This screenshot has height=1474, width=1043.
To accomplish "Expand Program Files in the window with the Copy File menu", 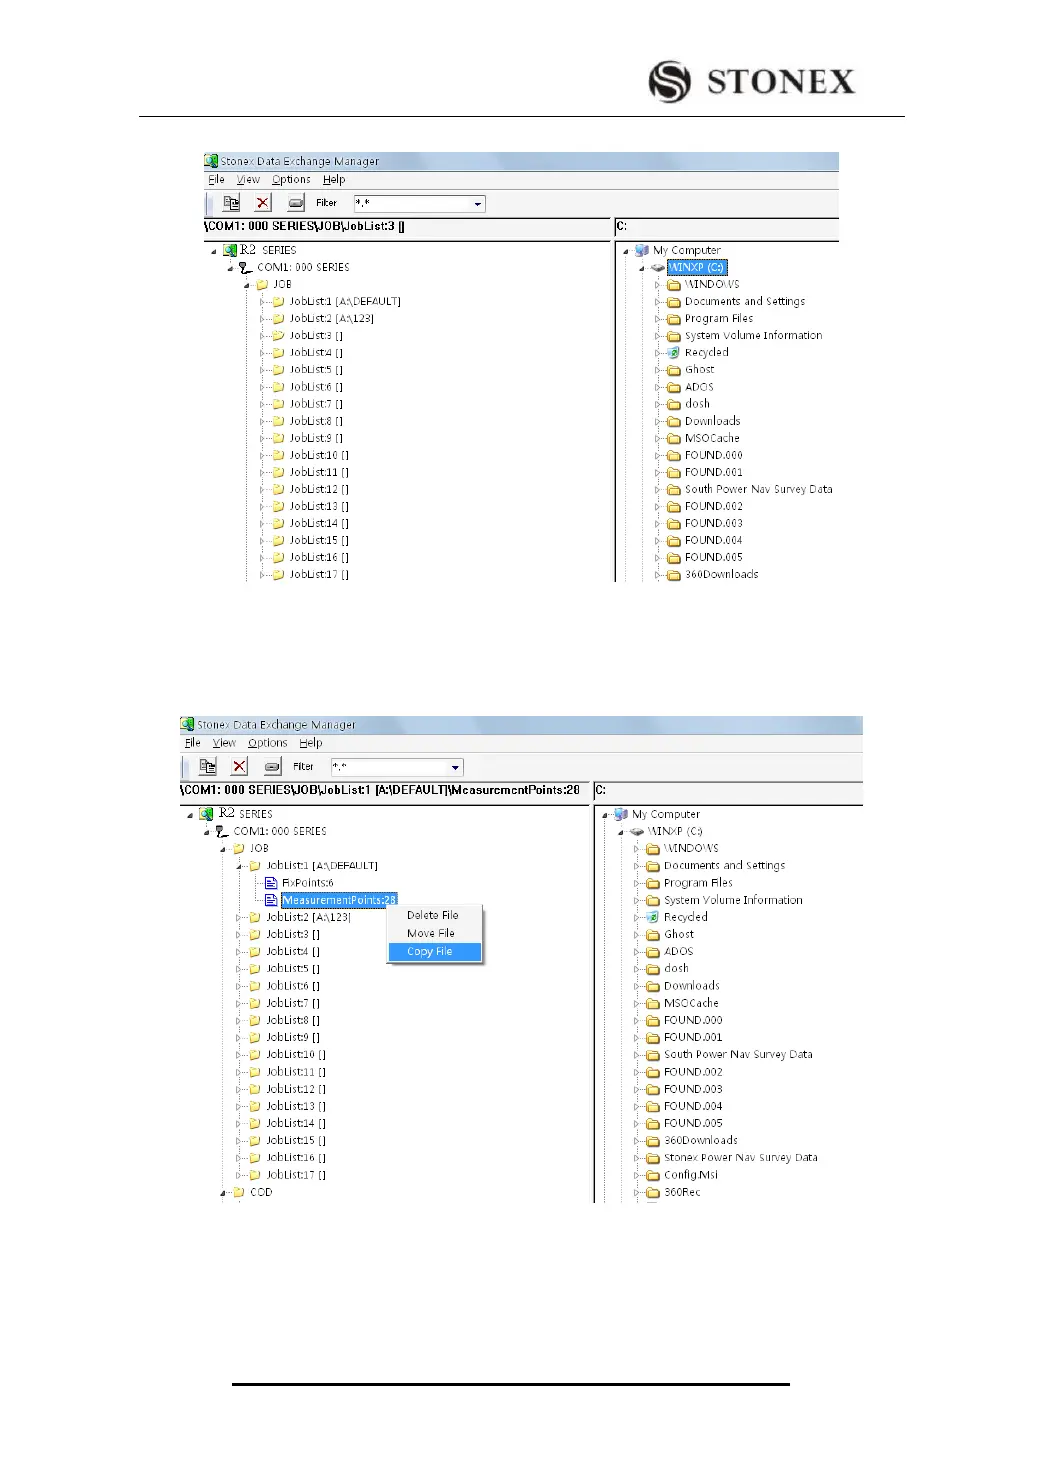I will point(636,883).
